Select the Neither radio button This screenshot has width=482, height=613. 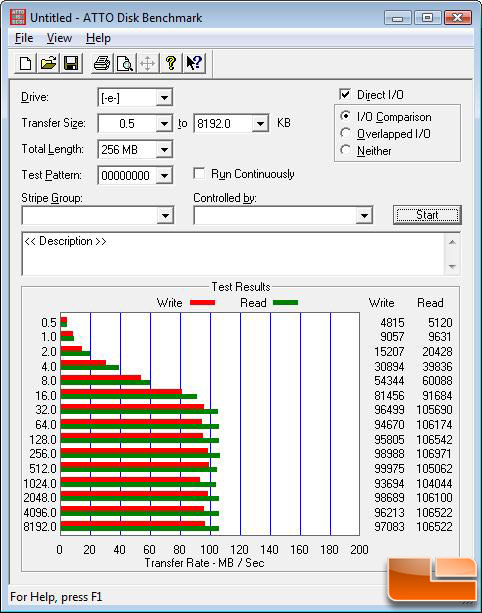pos(345,150)
